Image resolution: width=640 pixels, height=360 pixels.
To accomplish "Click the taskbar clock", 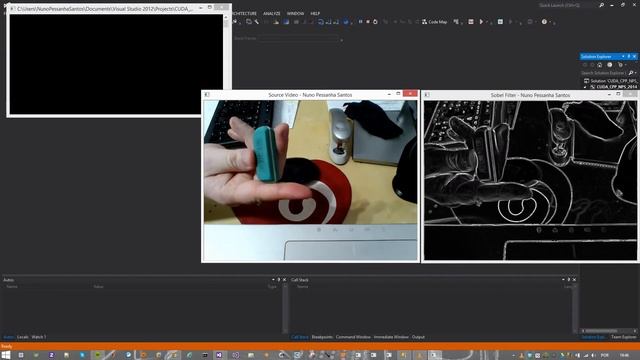I will tap(624, 355).
